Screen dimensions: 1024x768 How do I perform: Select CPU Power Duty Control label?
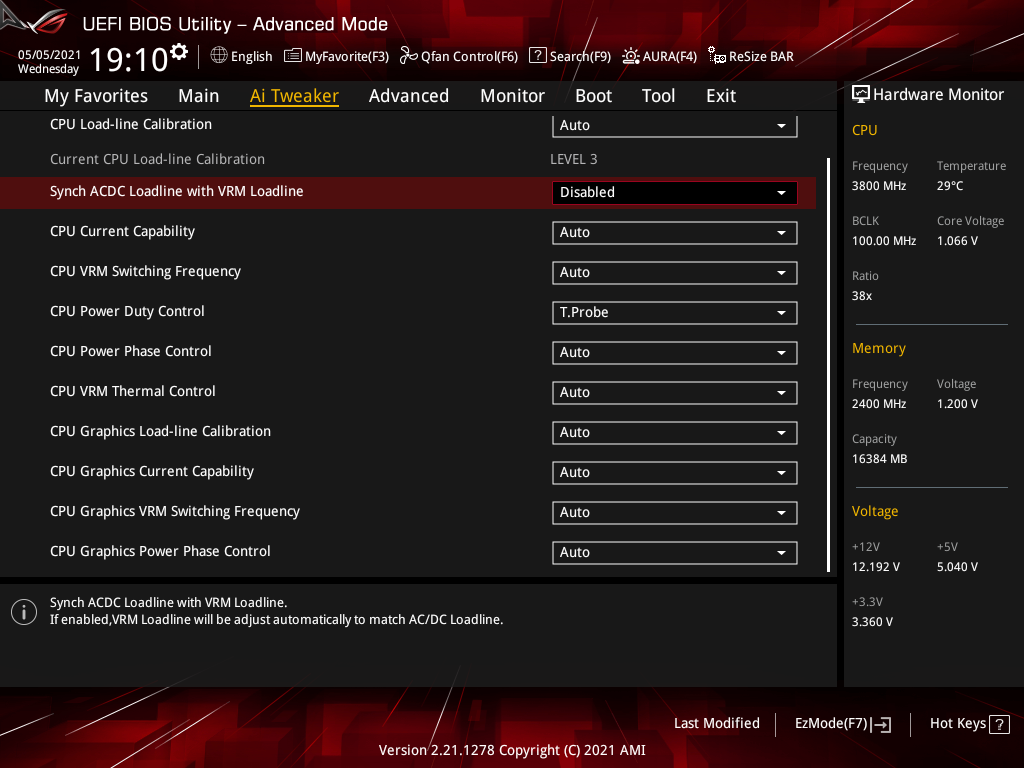coord(127,311)
